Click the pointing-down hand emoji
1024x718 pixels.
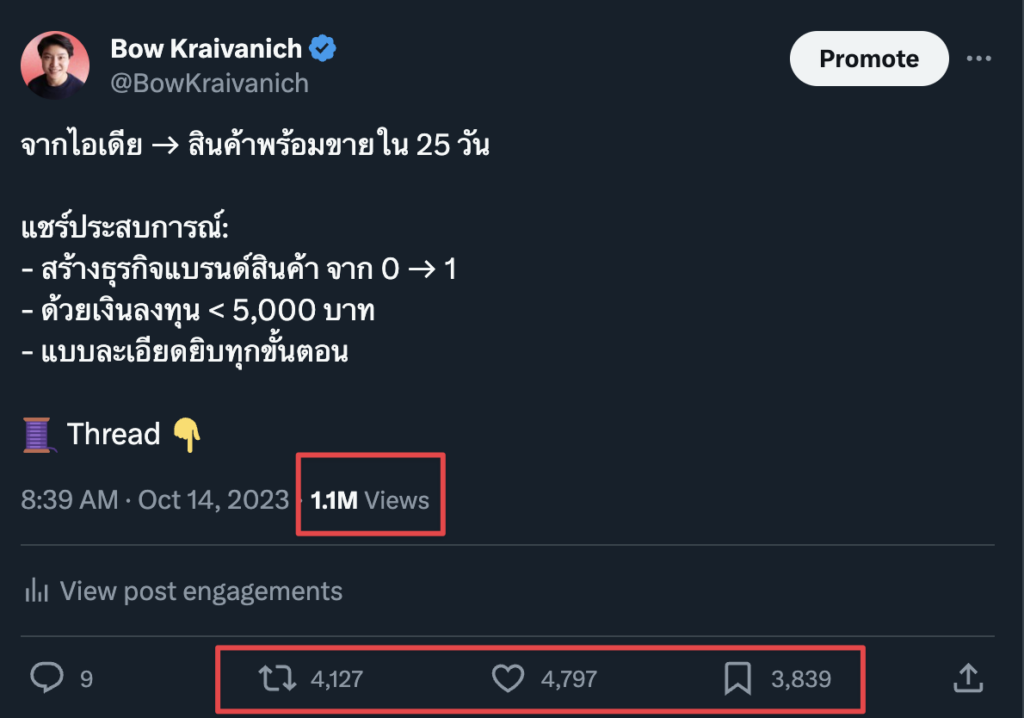tap(187, 435)
